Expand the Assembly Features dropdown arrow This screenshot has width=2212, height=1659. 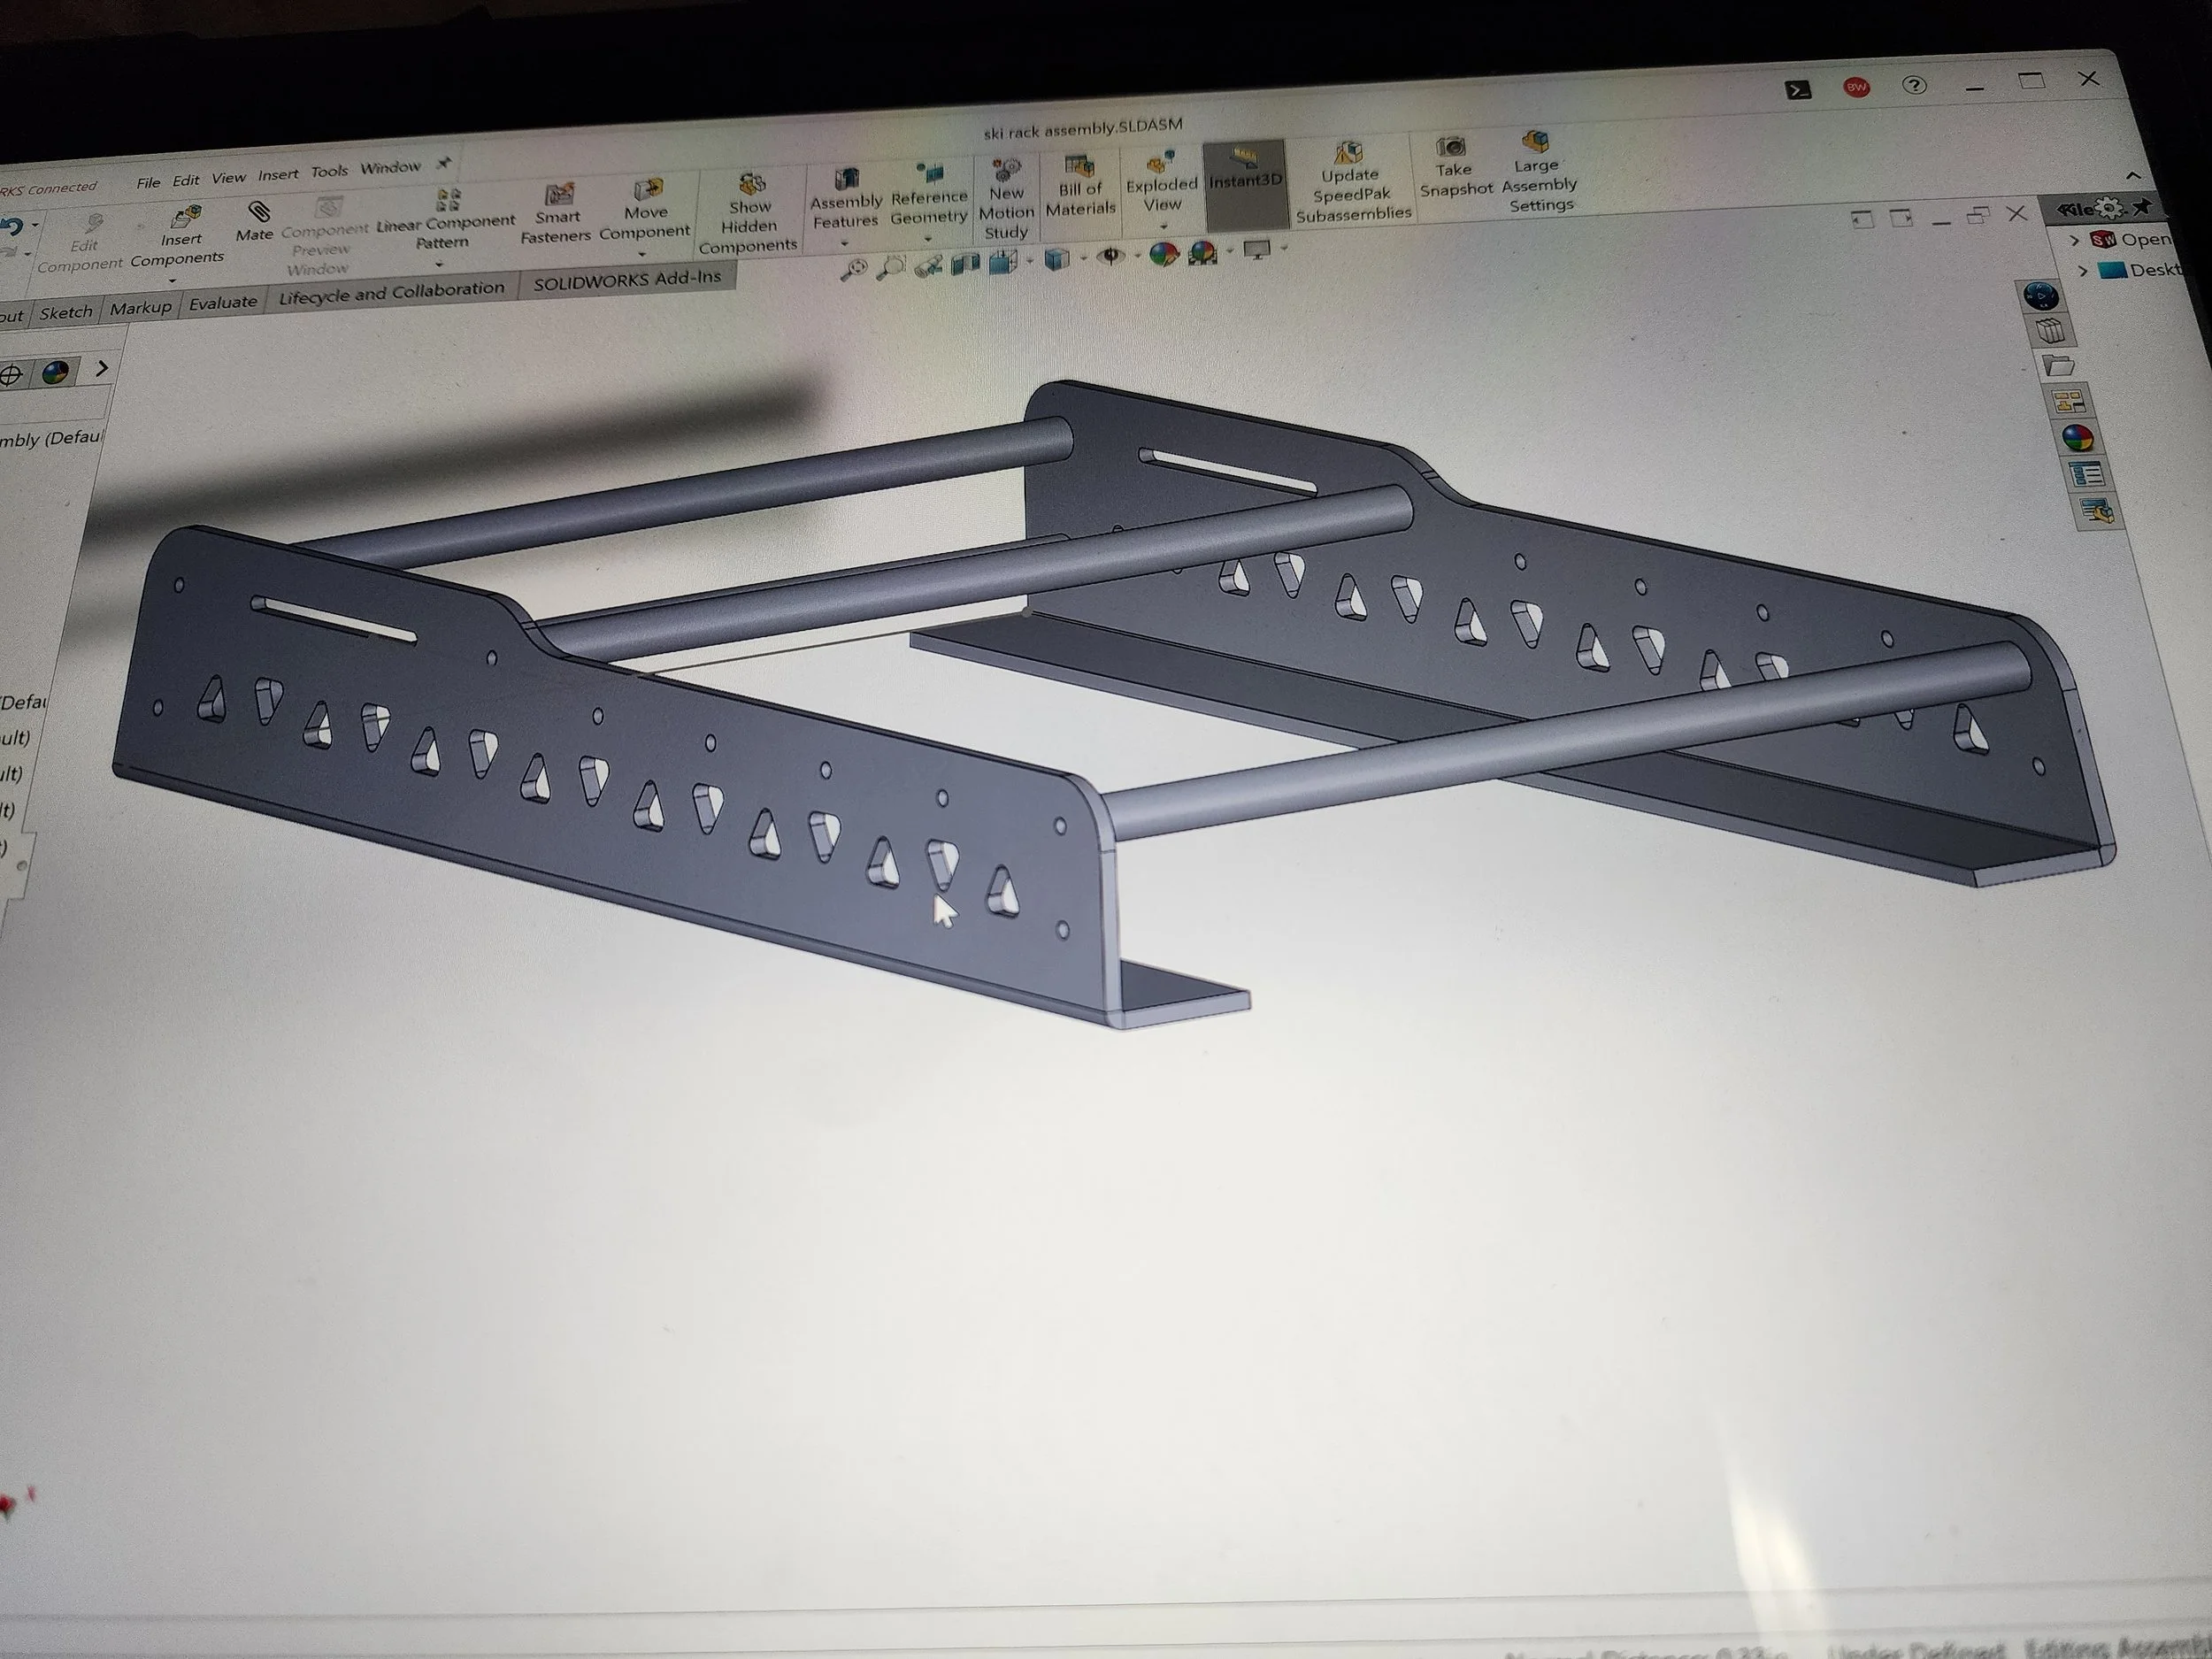[844, 244]
